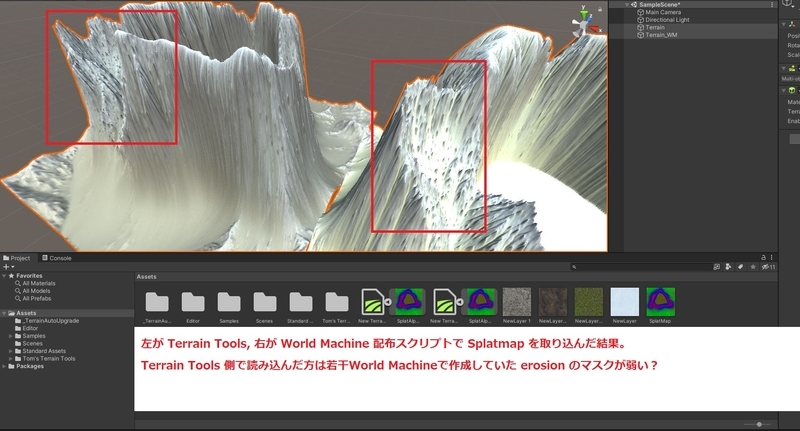This screenshot has width=800, height=431.
Task: Click the Search by Type filter icon
Action: (729, 267)
